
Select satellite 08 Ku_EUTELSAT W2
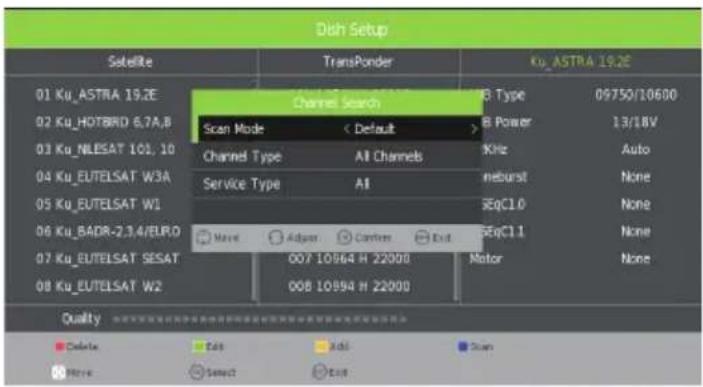[99, 286]
